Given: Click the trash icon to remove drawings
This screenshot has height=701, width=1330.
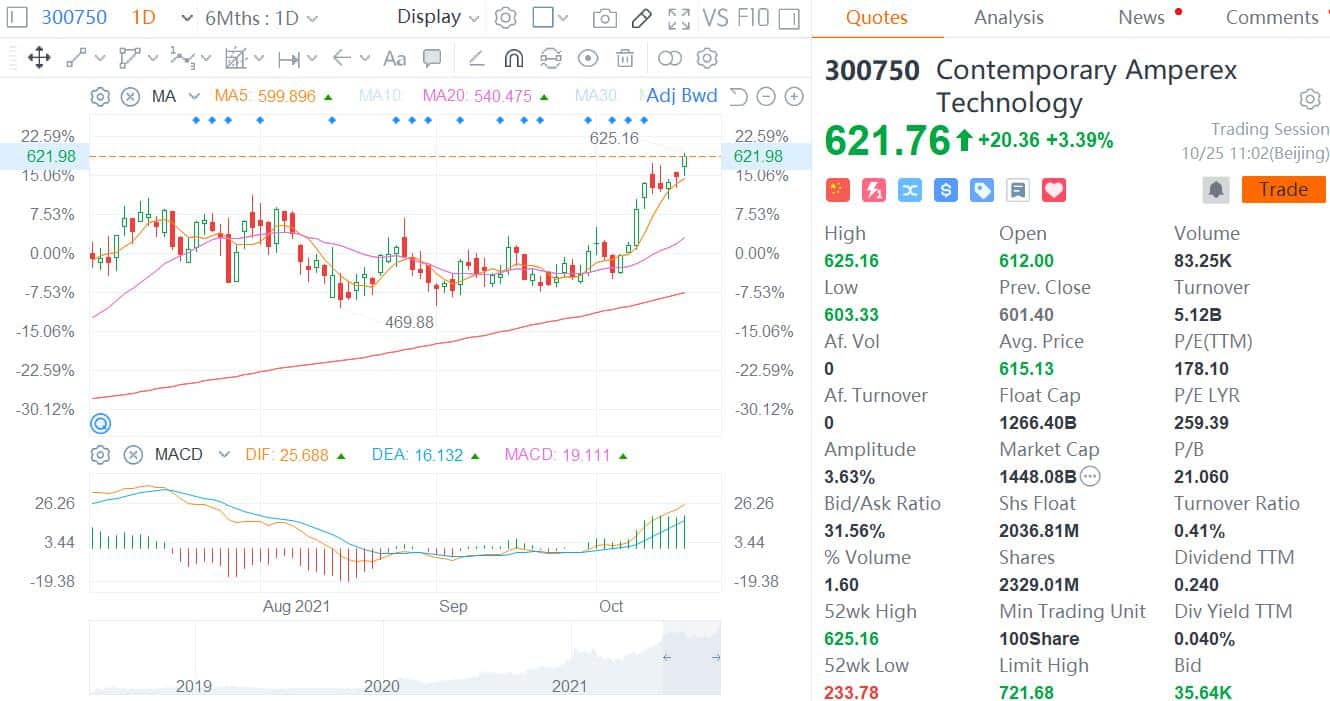Looking at the screenshot, I should 625,59.
